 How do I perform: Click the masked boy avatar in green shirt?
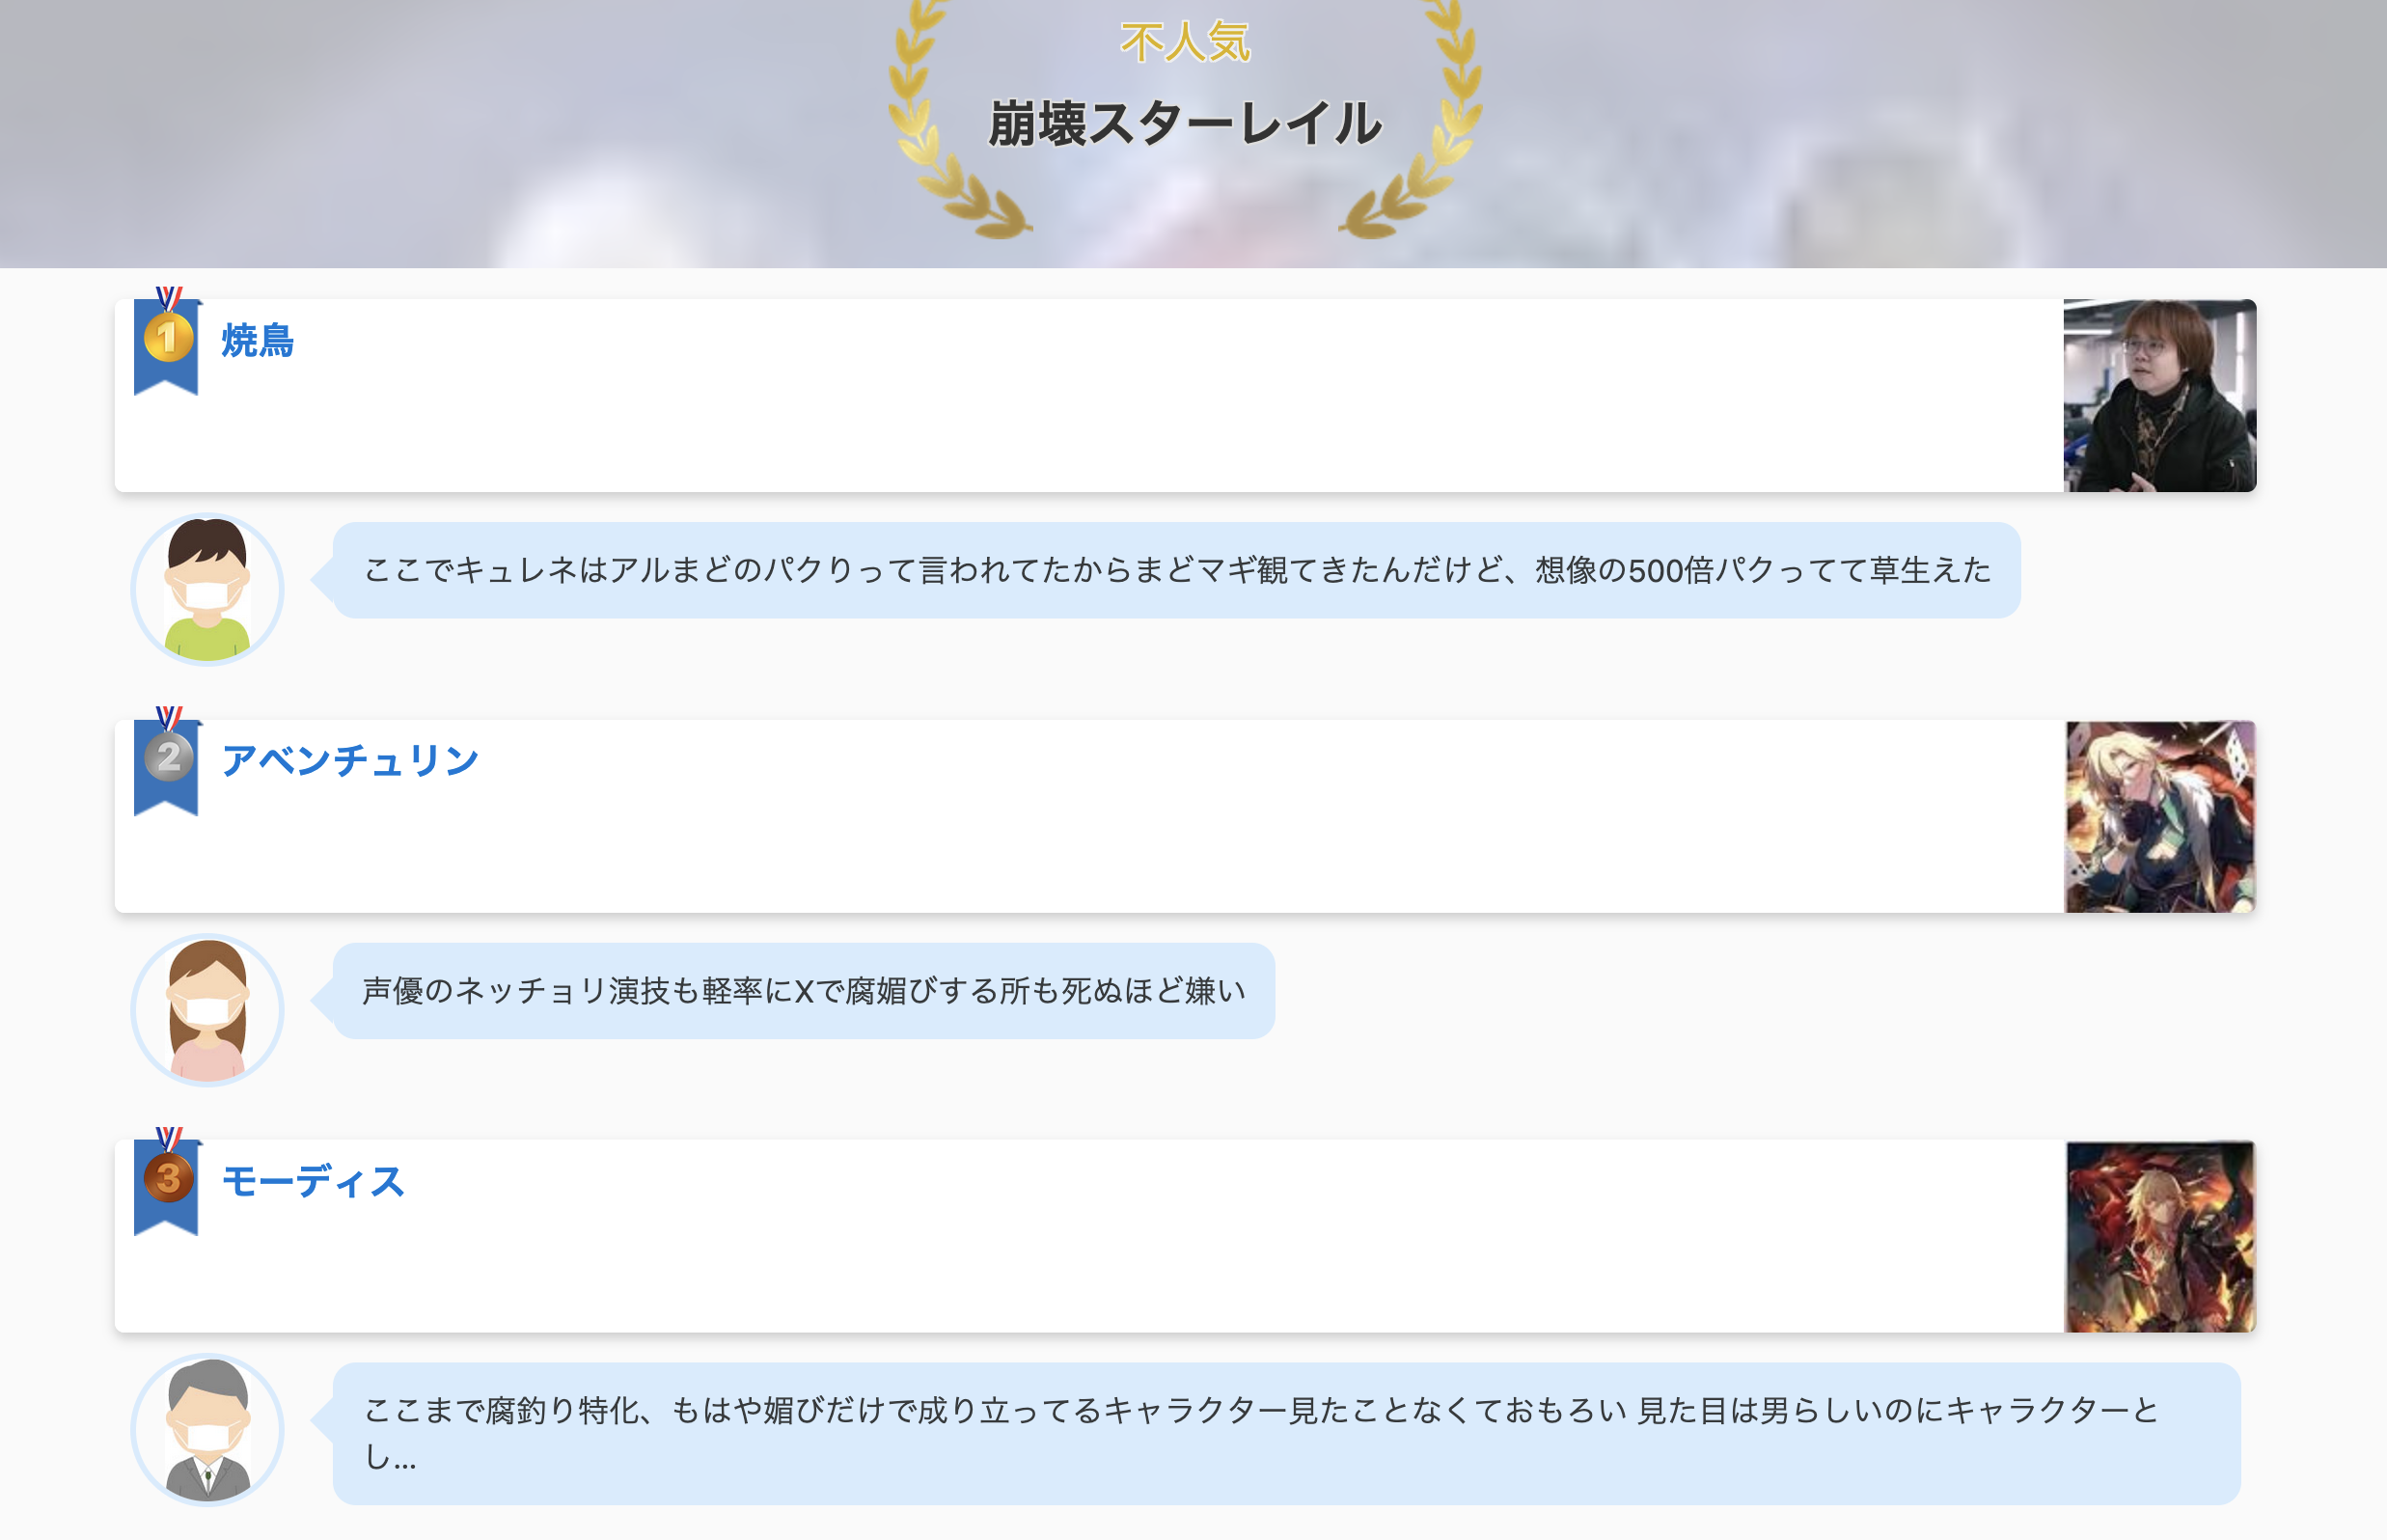pos(207,589)
